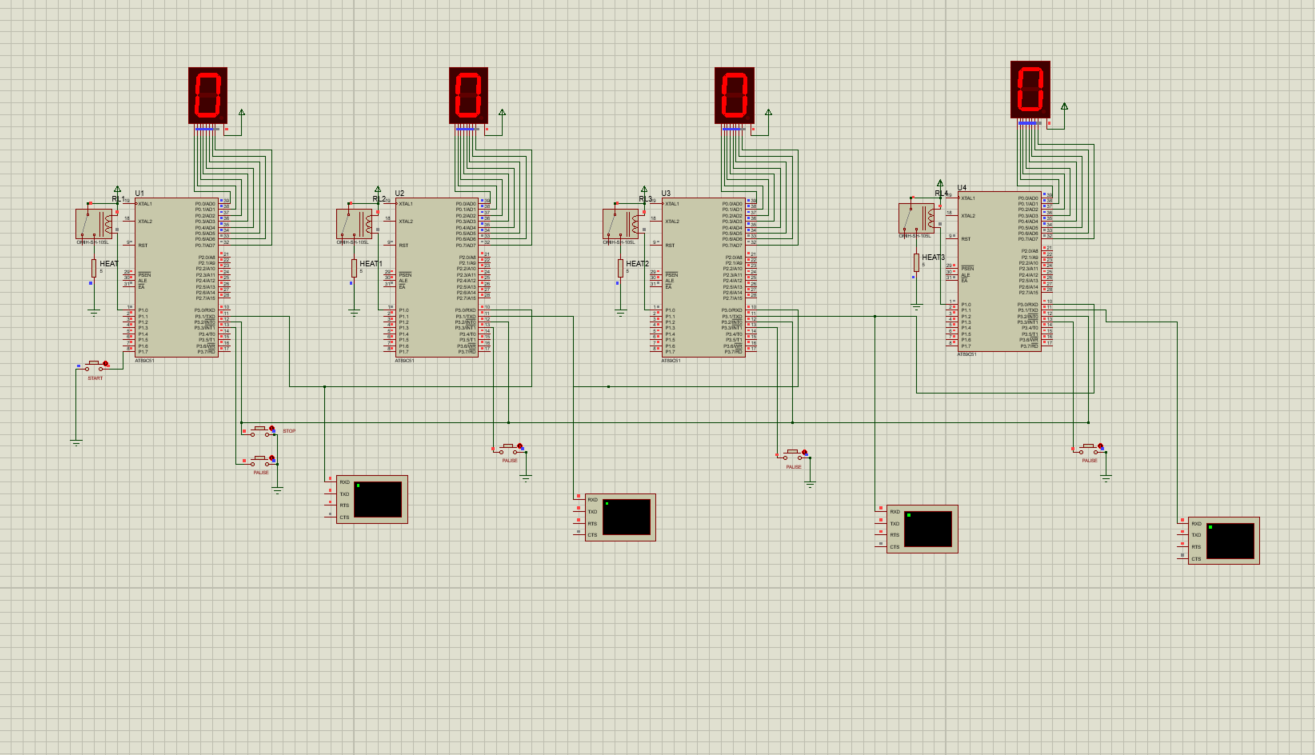Open the virtual terminal wired to U3's TXD
This screenshot has width=1315, height=755.
click(x=922, y=528)
